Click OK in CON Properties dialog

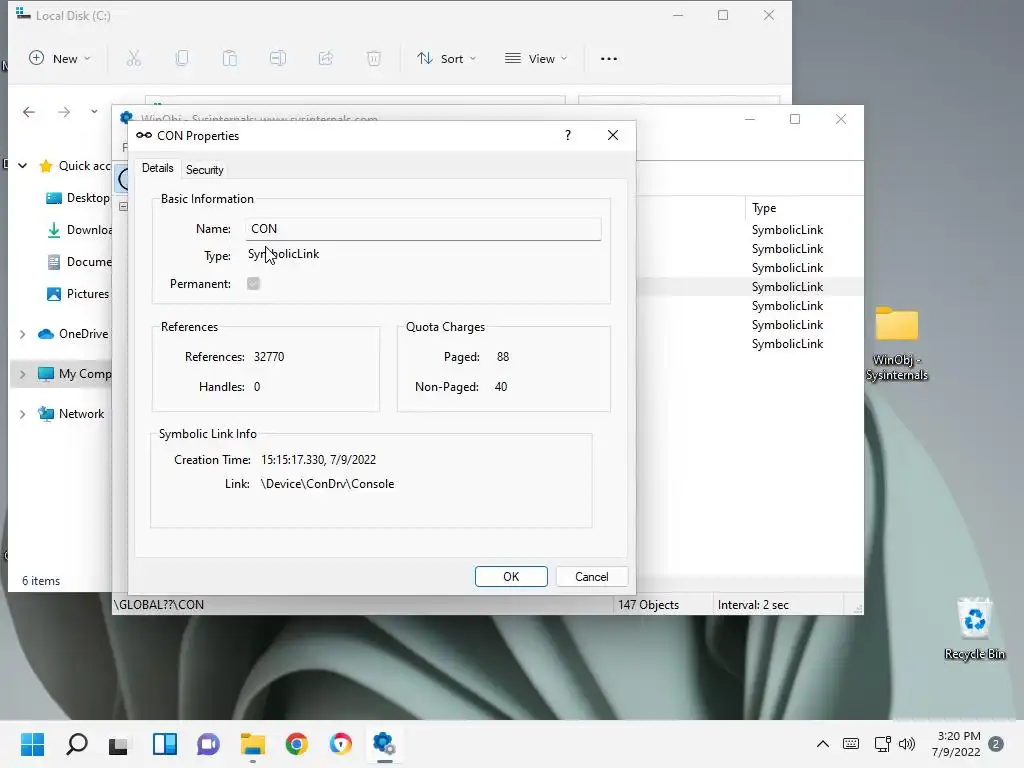pos(511,577)
